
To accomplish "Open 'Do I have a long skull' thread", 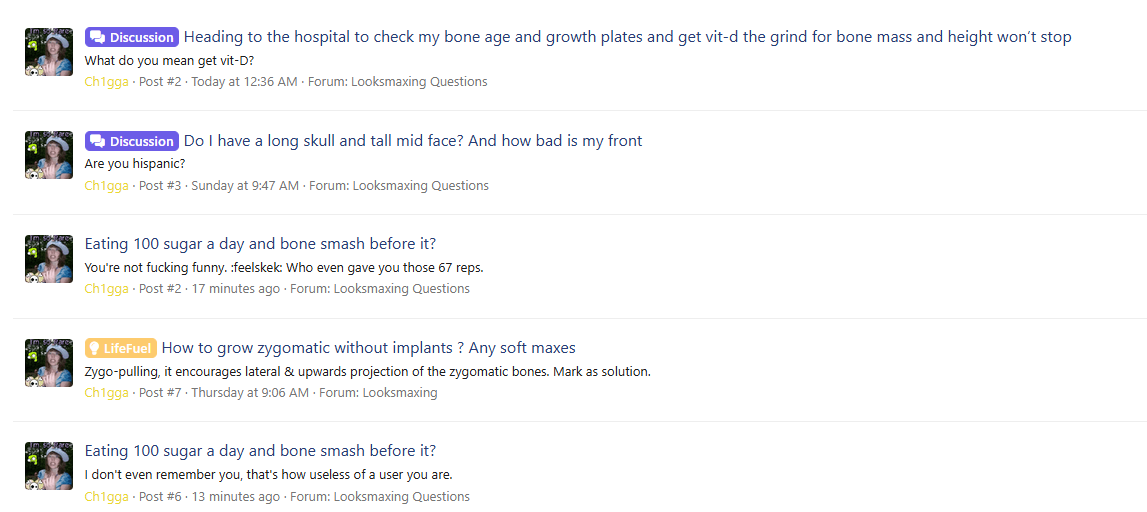I will [413, 140].
